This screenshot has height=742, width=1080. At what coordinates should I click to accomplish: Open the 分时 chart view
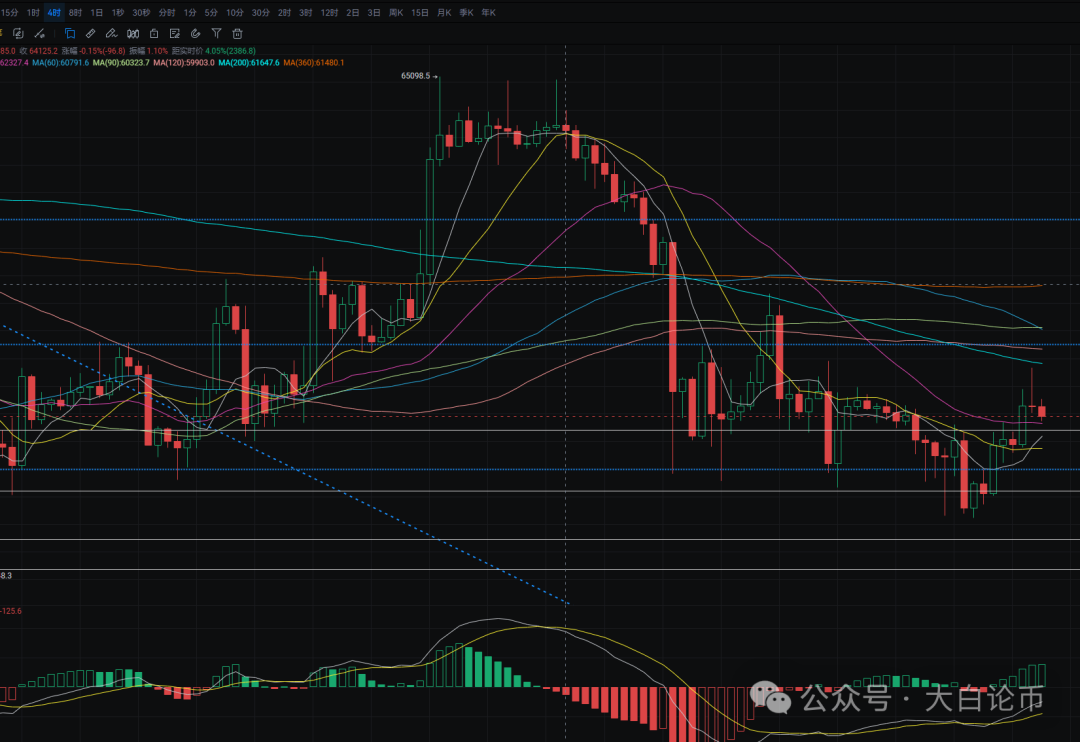pyautogui.click(x=167, y=12)
